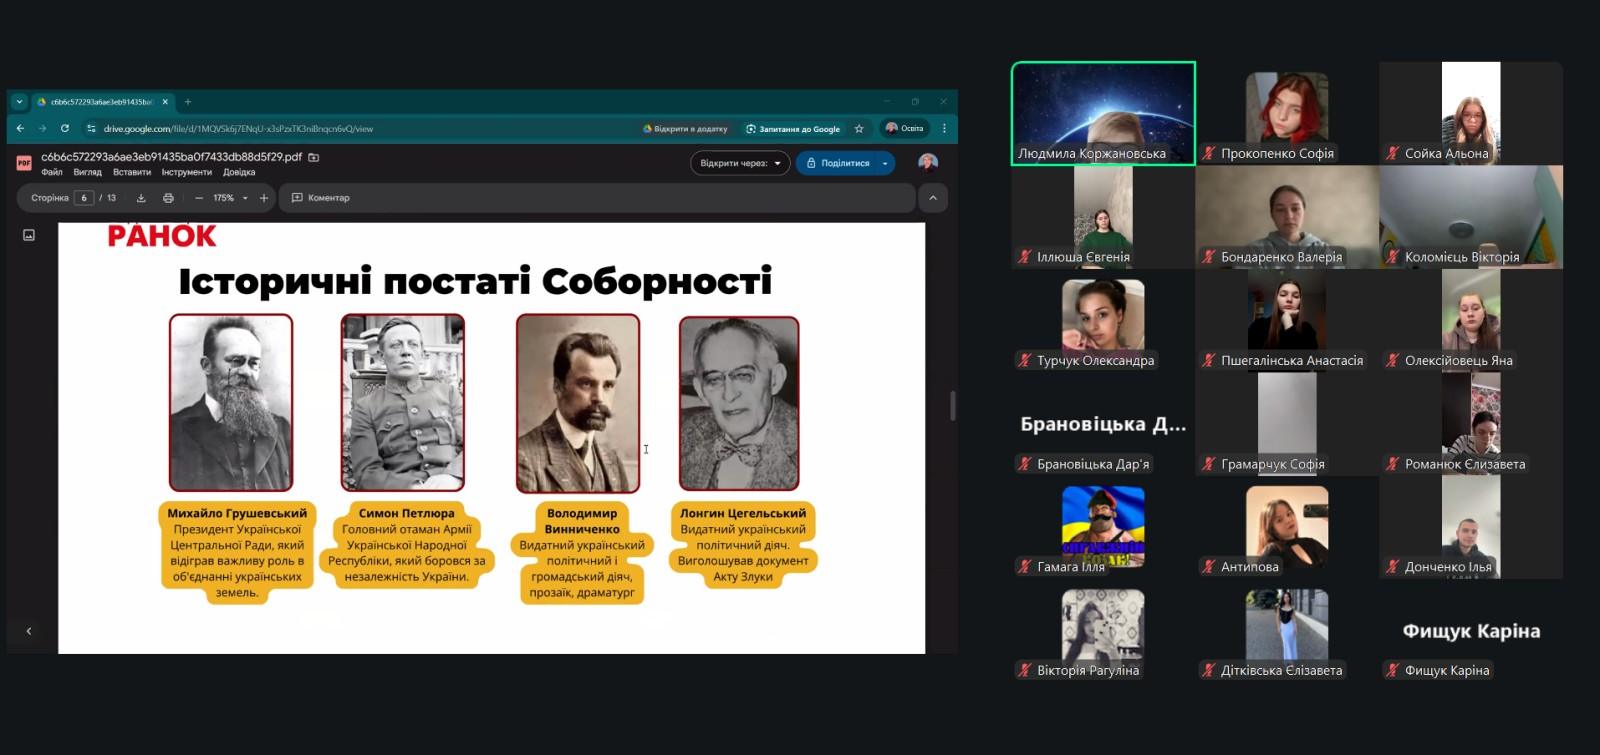Click the Лонгин Цегельський portrait
Screen dimensions: 1600x755
[739, 403]
